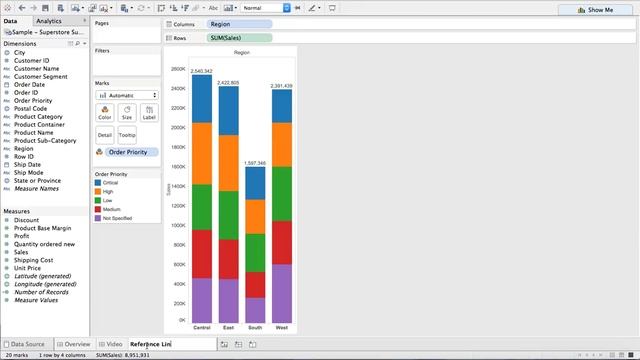Image resolution: width=640 pixels, height=360 pixels.
Task: Click the new worksheet icon beside sheet tabs
Action: tap(224, 344)
